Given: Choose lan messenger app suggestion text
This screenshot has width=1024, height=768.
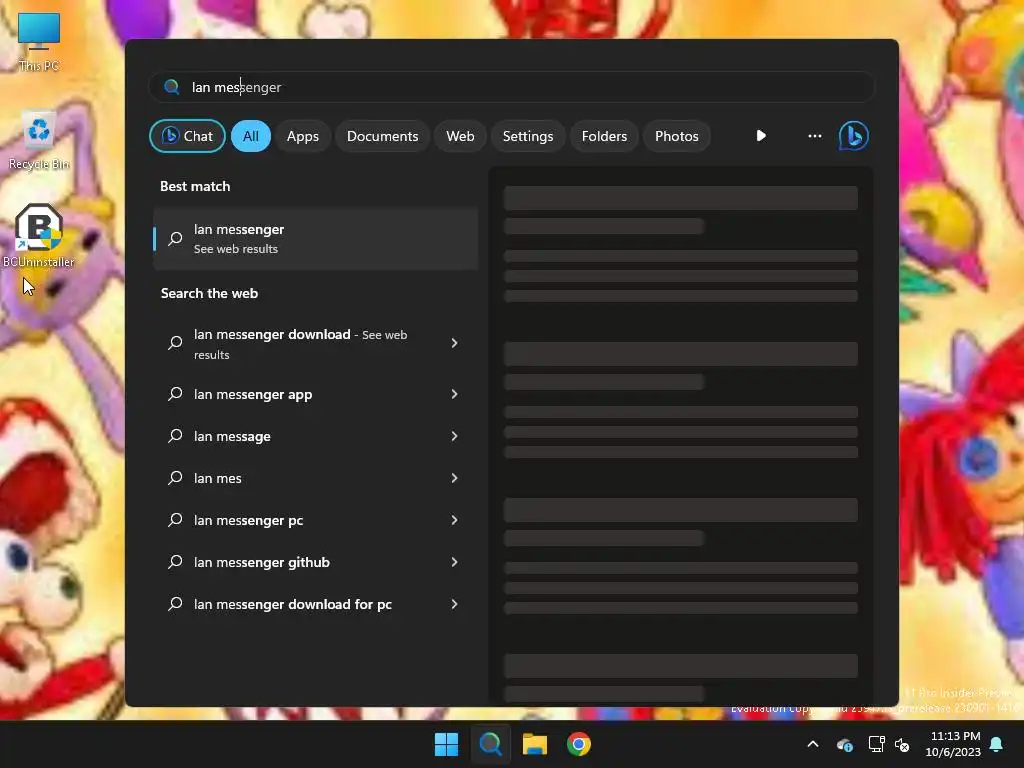Looking at the screenshot, I should coord(253,394).
